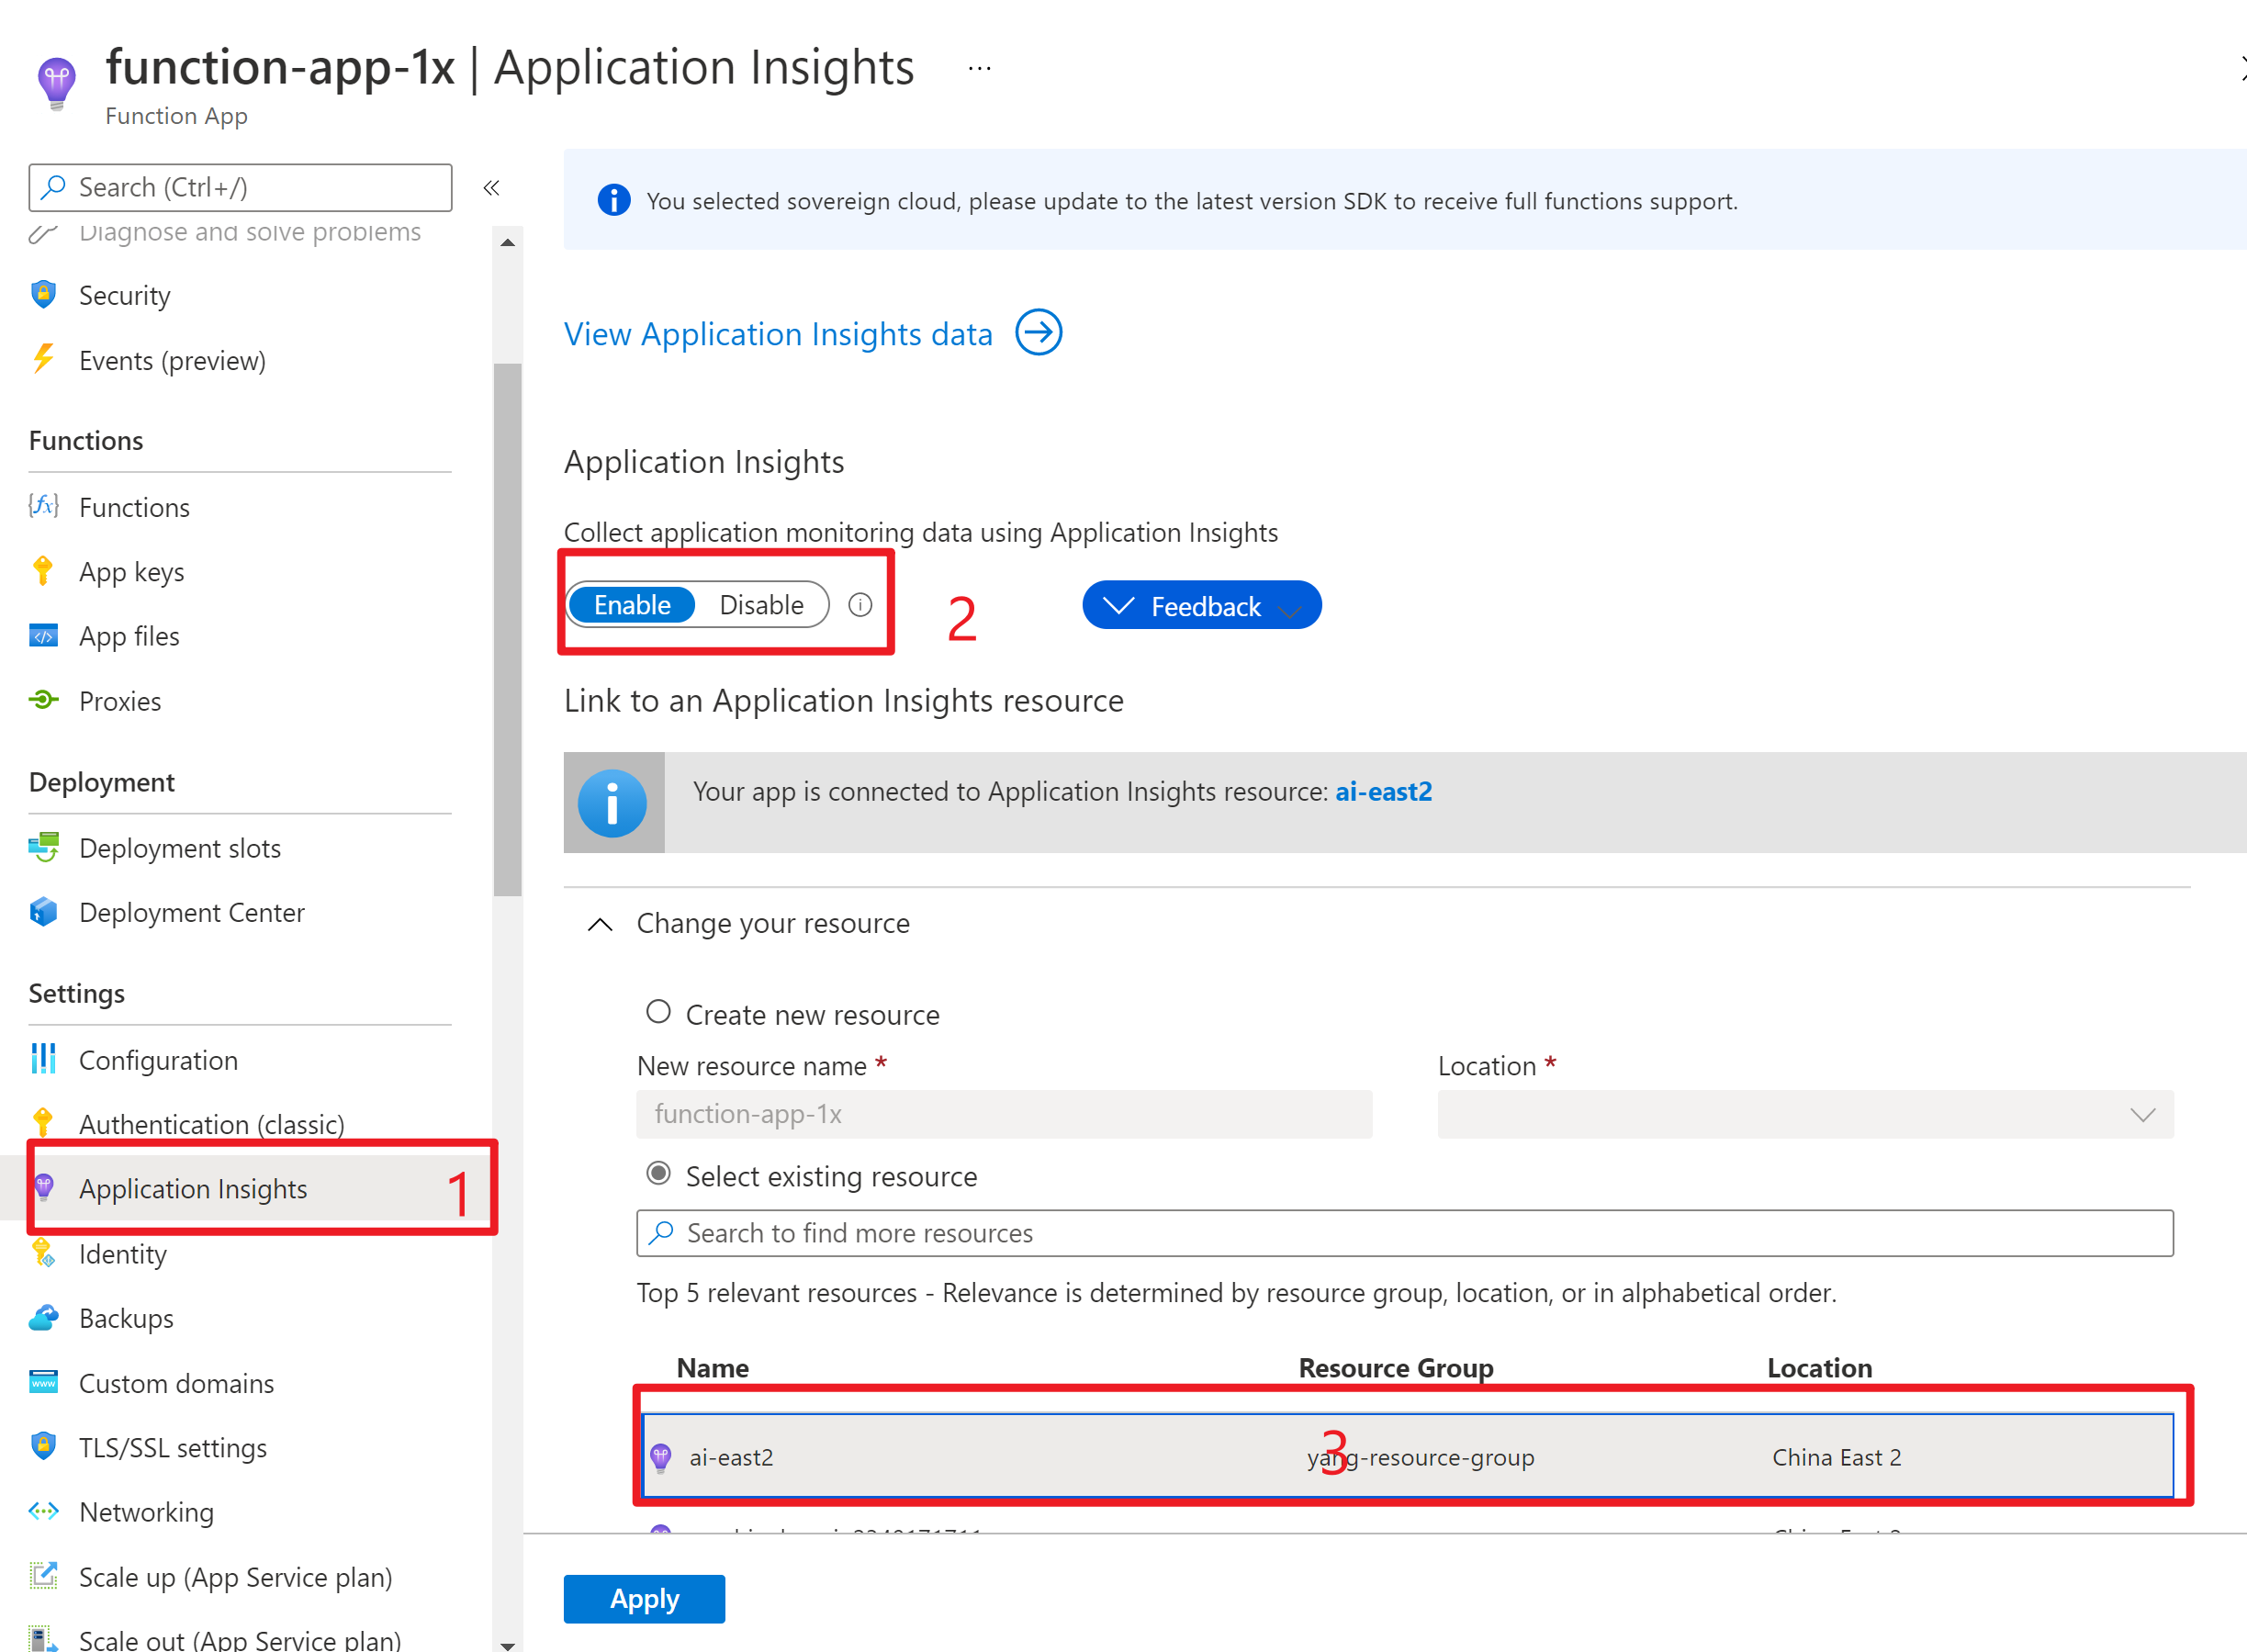The width and height of the screenshot is (2247, 1652).
Task: Open Deployment slots menu item
Action: click(180, 848)
